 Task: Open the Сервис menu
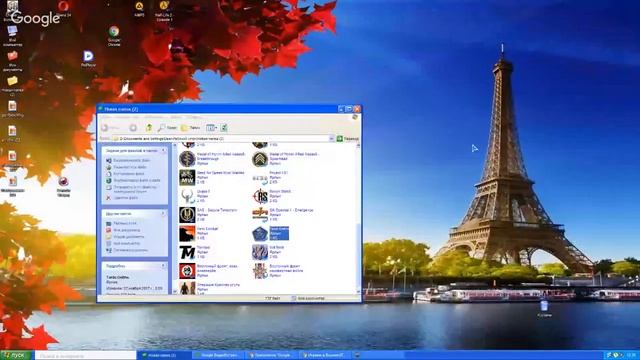tap(176, 117)
